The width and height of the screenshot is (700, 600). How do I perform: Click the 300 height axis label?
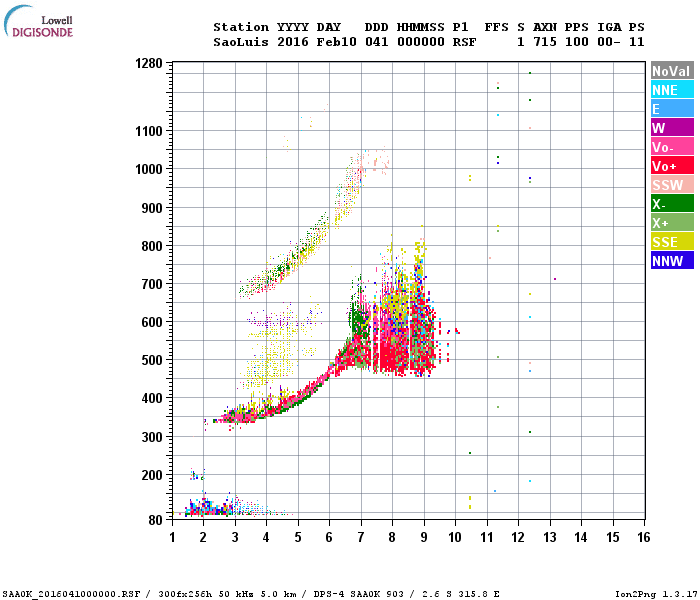[152, 437]
